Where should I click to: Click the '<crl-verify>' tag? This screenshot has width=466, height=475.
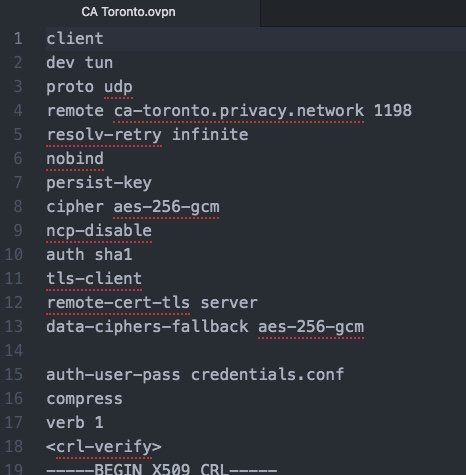(104, 447)
